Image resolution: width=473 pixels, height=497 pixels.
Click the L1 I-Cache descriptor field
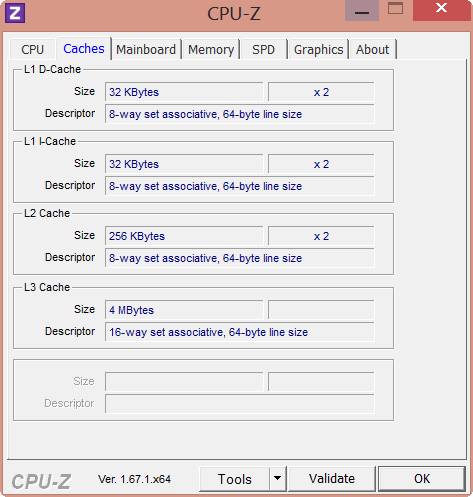pos(240,186)
